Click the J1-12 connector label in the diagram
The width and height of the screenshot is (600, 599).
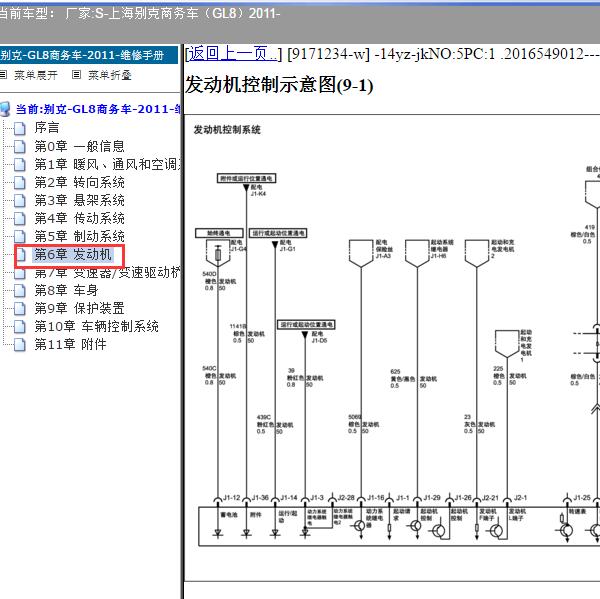232,498
